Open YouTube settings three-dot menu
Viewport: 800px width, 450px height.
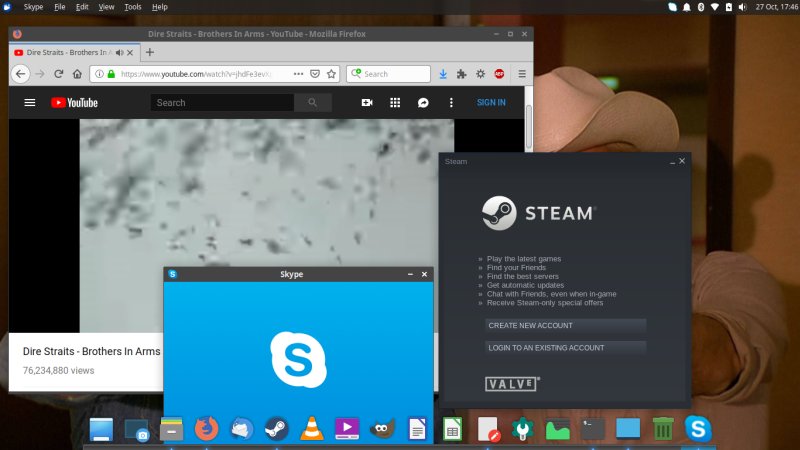click(x=451, y=103)
